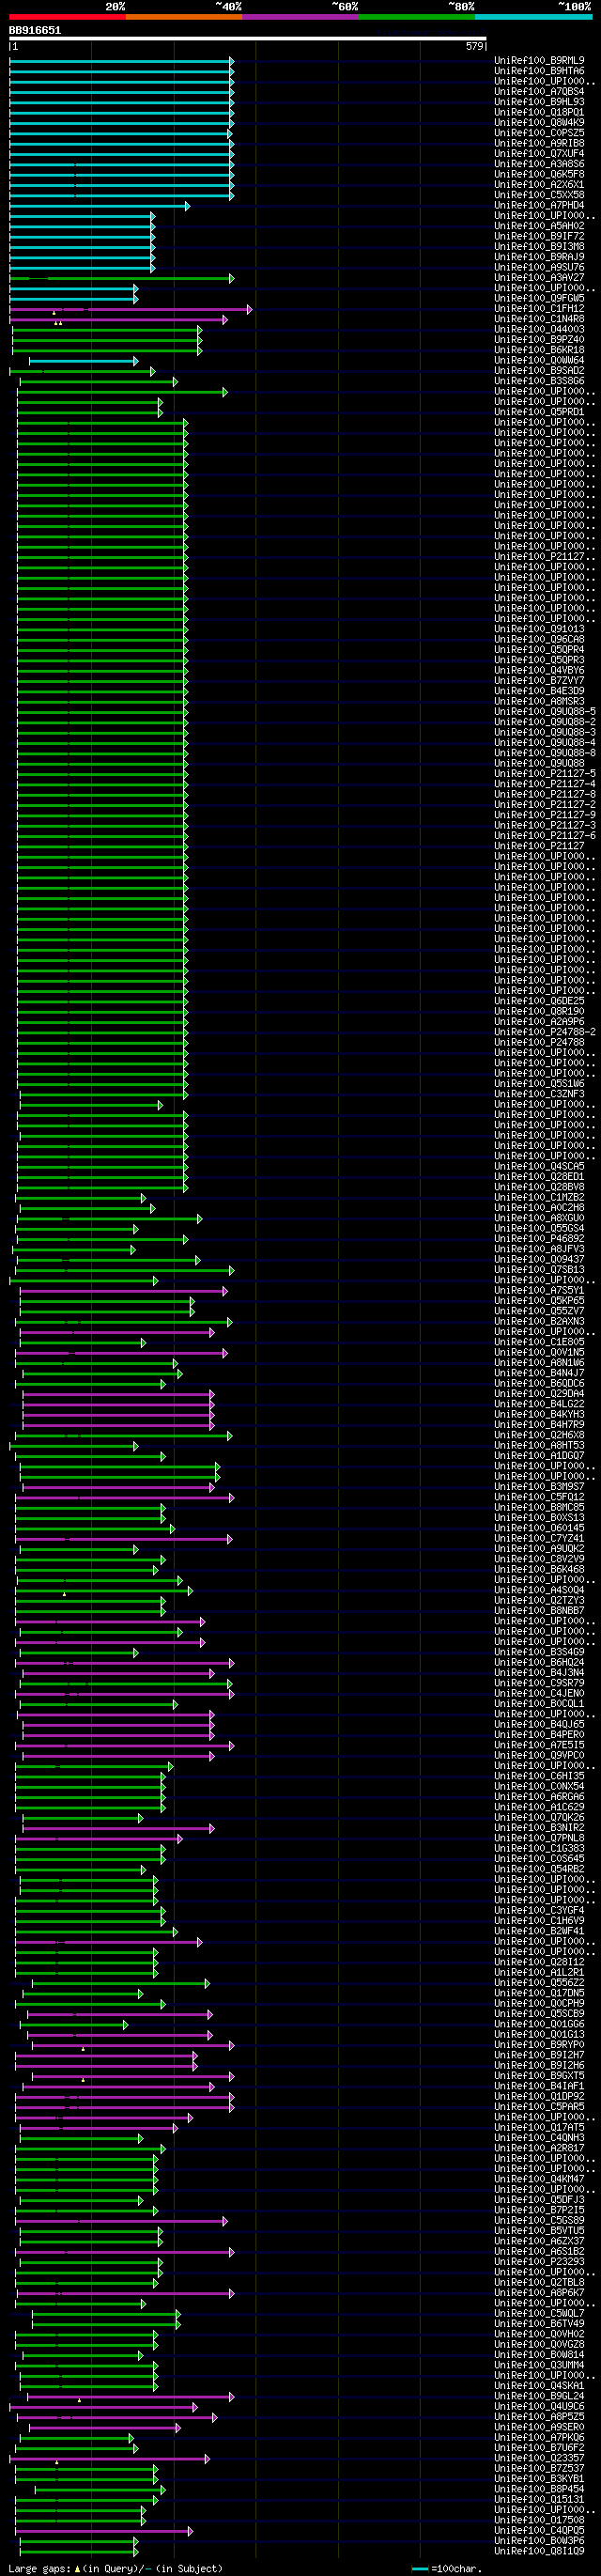Open hit UniRef100_B9RML9

coord(539,61)
